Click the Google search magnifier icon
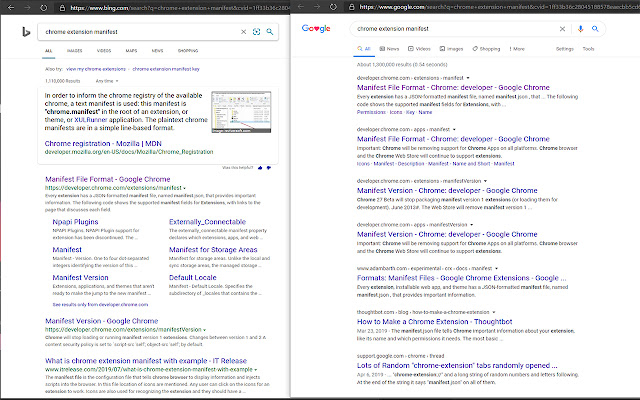This screenshot has height=400, width=640. 595,29
